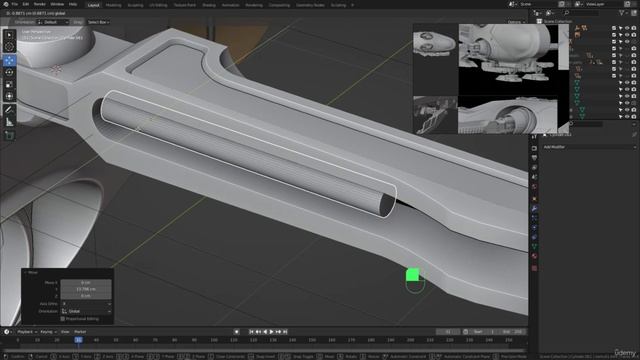
Task: Click the Move X value field
Action: click(86, 282)
